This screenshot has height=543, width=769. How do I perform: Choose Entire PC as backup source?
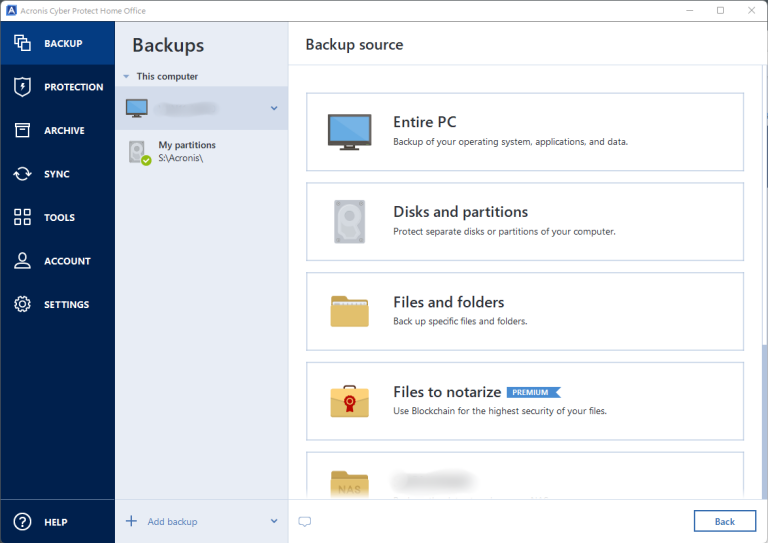(x=525, y=131)
